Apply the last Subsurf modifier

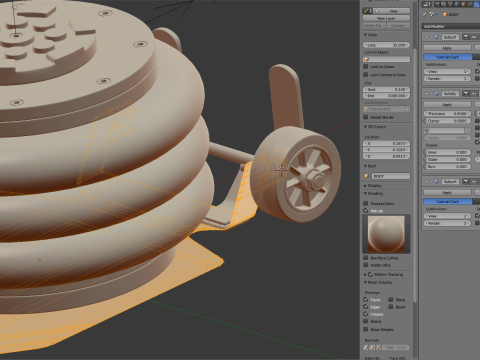coord(447,193)
